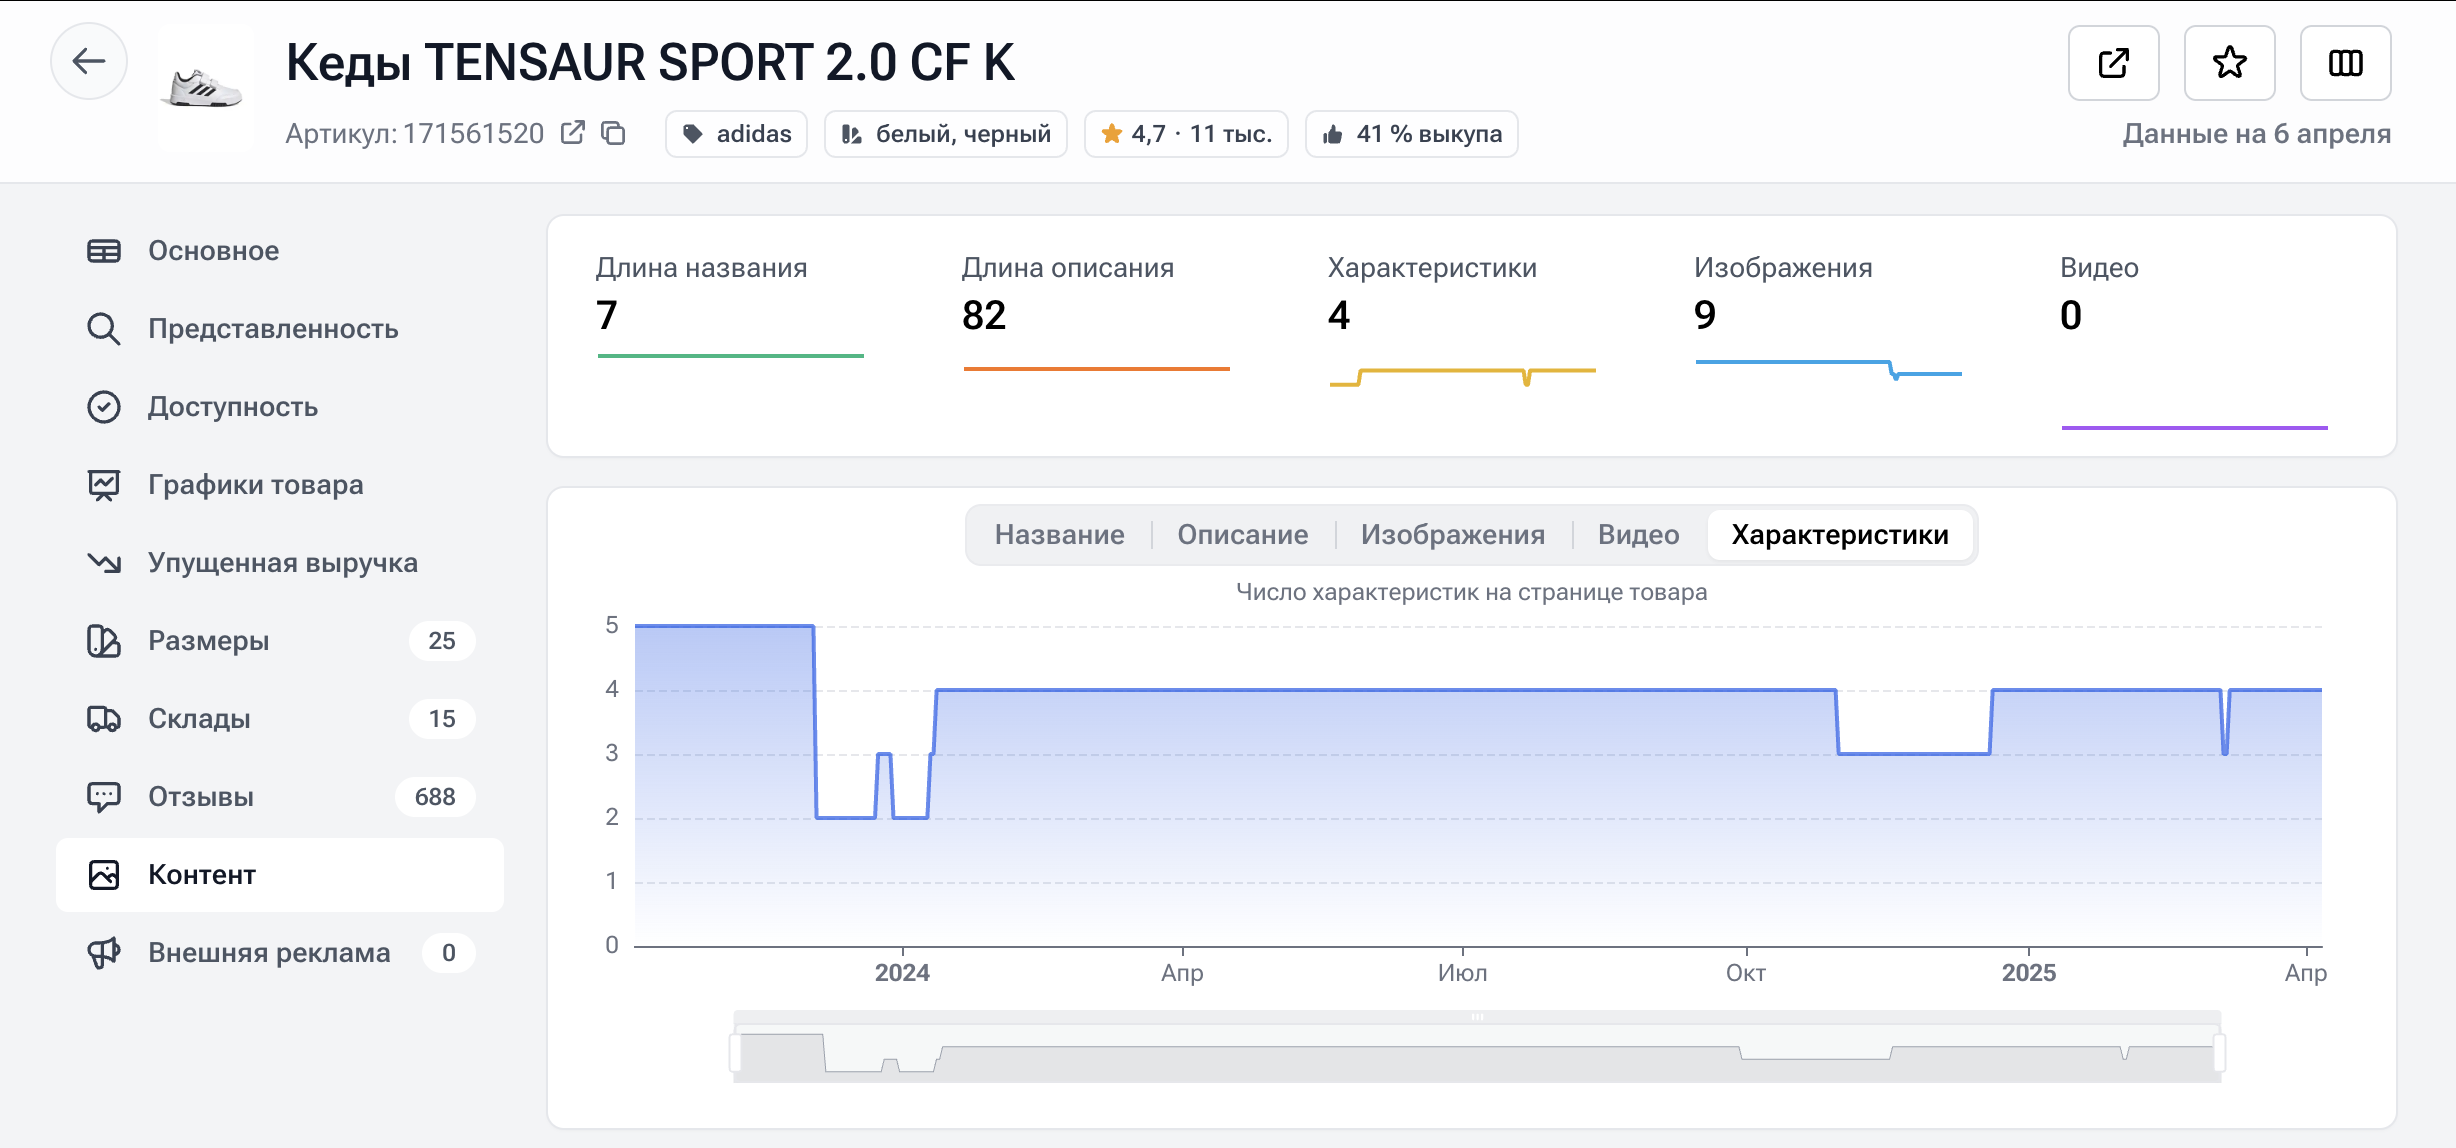The width and height of the screenshot is (2456, 1148).
Task: Select the Изображения chart tab
Action: 1452,535
